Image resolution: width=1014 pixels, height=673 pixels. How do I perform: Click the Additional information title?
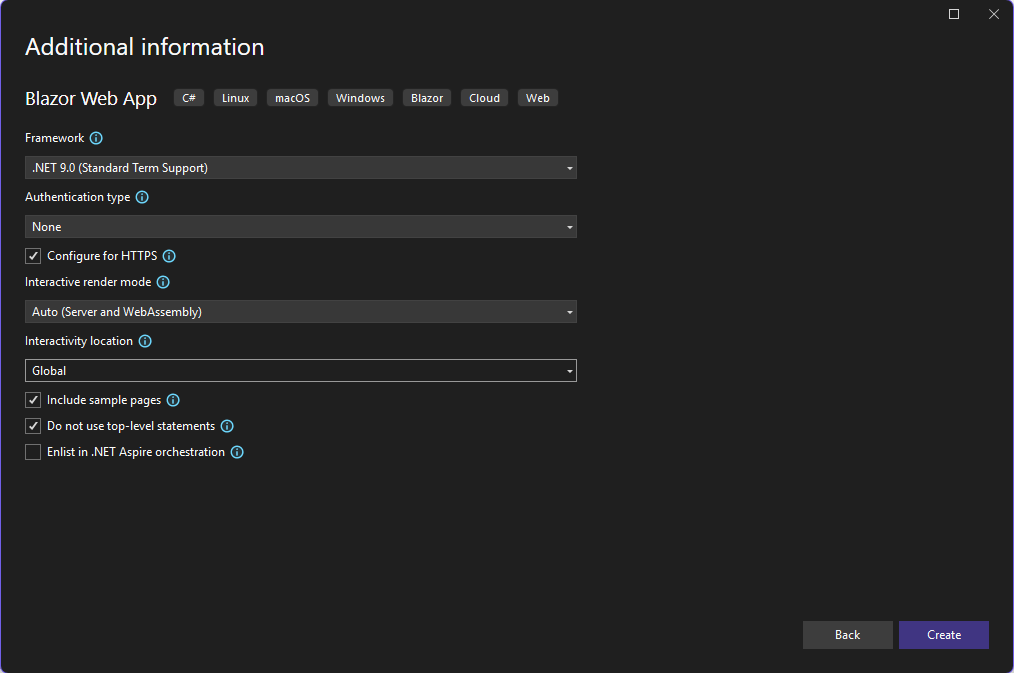pyautogui.click(x=145, y=47)
